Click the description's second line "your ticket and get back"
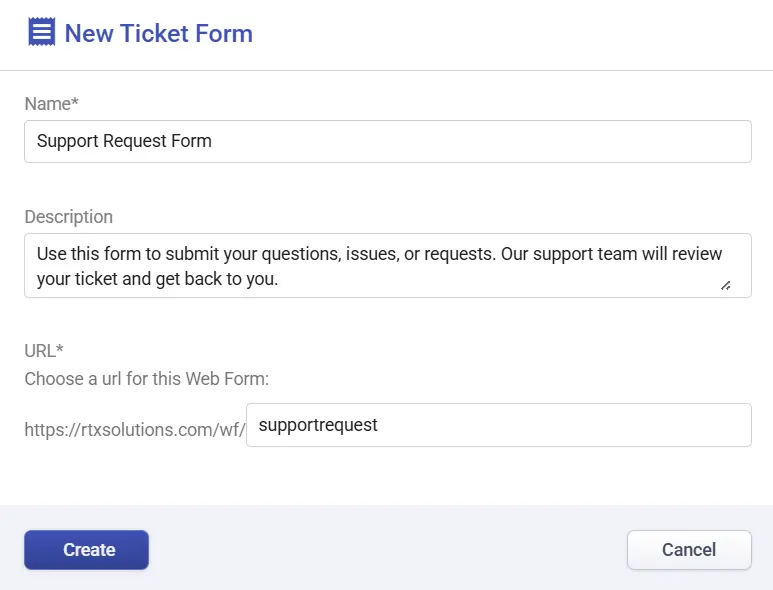773x590 pixels. (157, 279)
